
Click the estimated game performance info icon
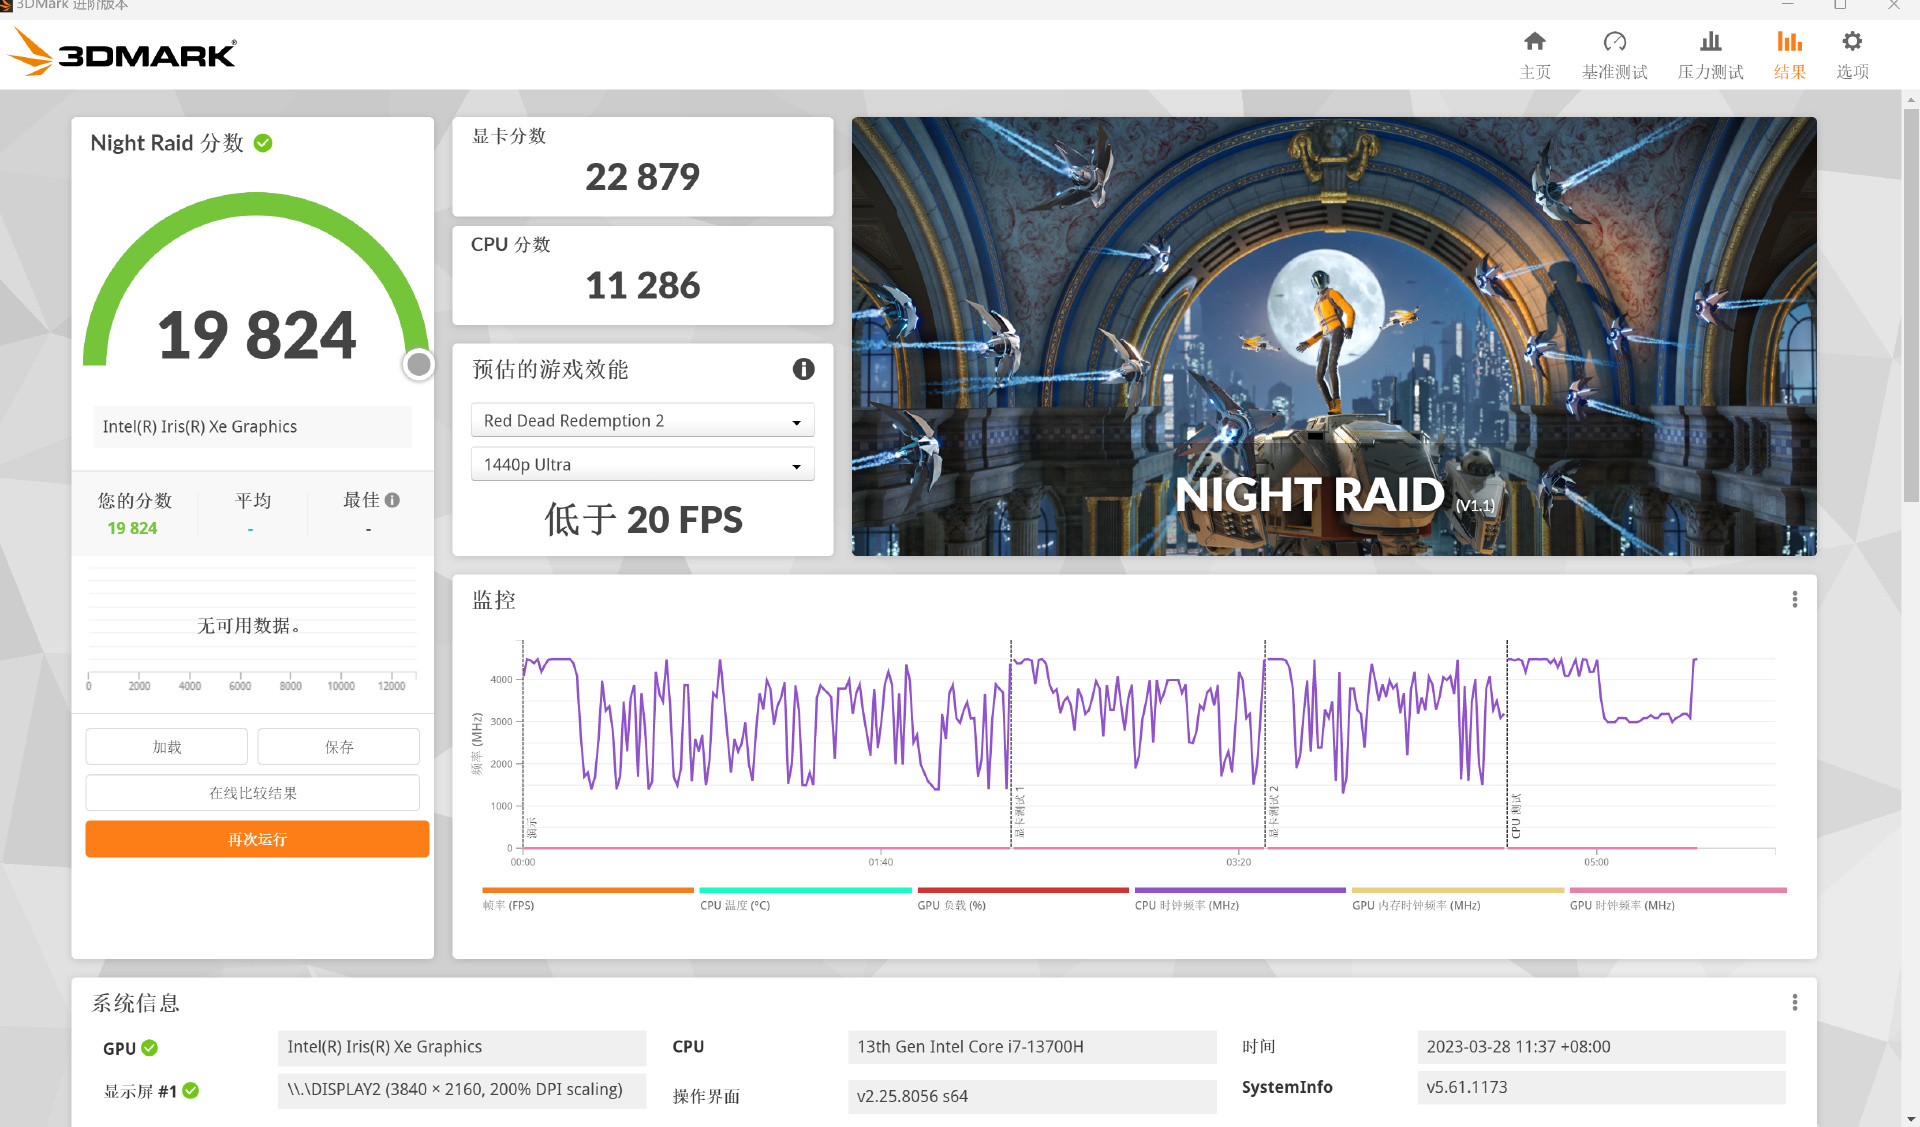pyautogui.click(x=803, y=369)
